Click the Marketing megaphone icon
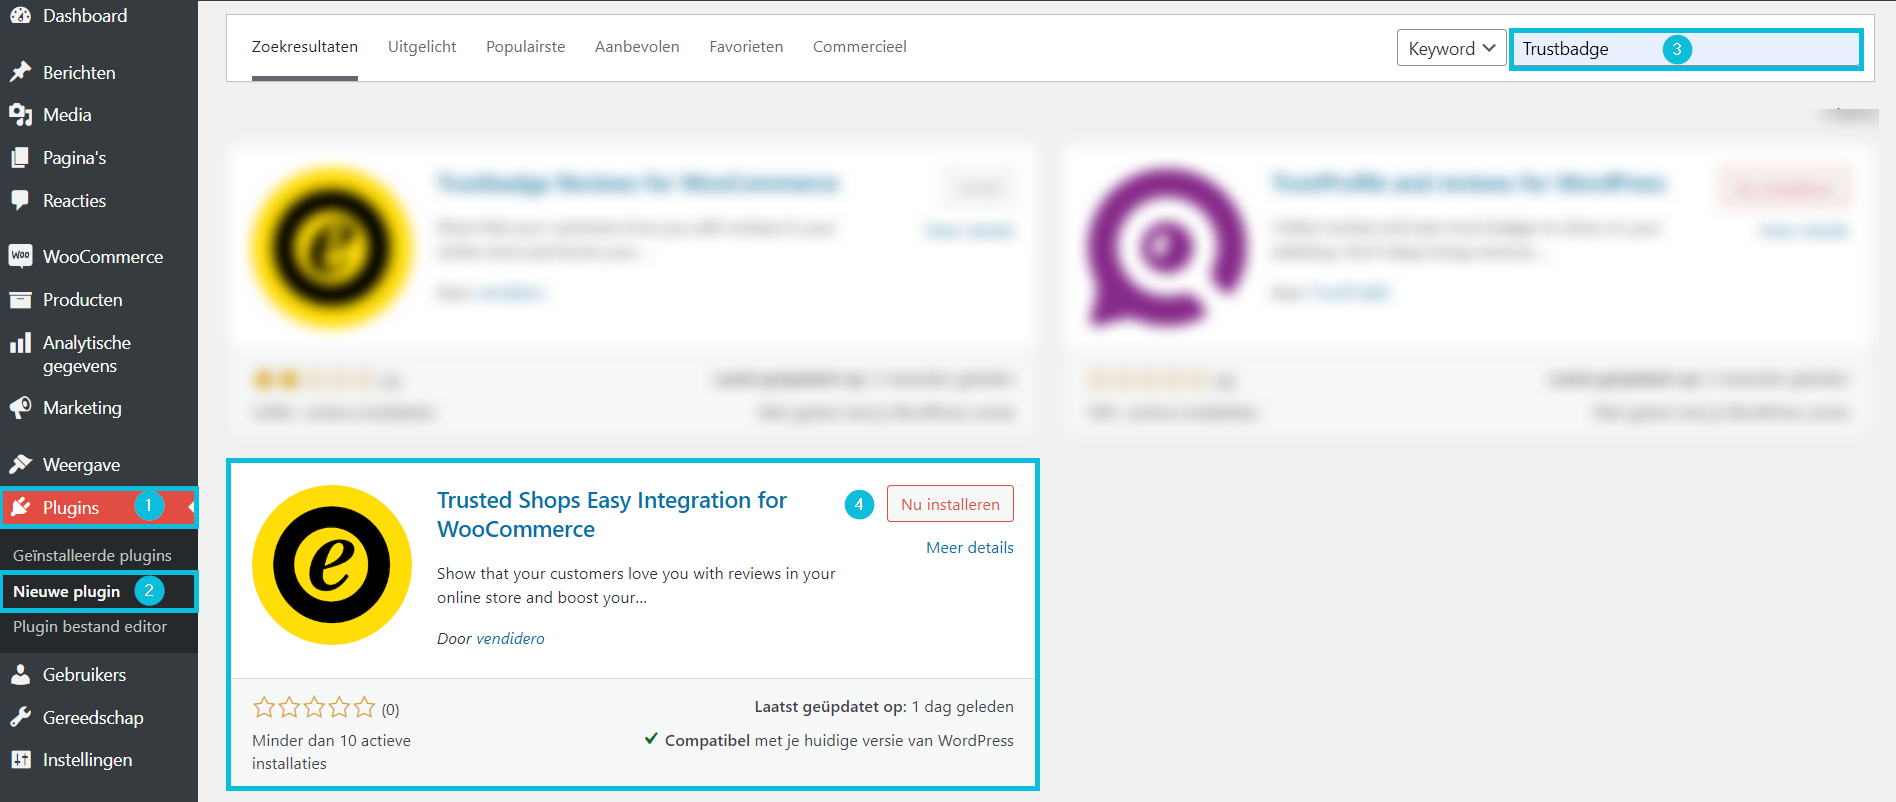Viewport: 1896px width, 802px height. pyautogui.click(x=20, y=408)
